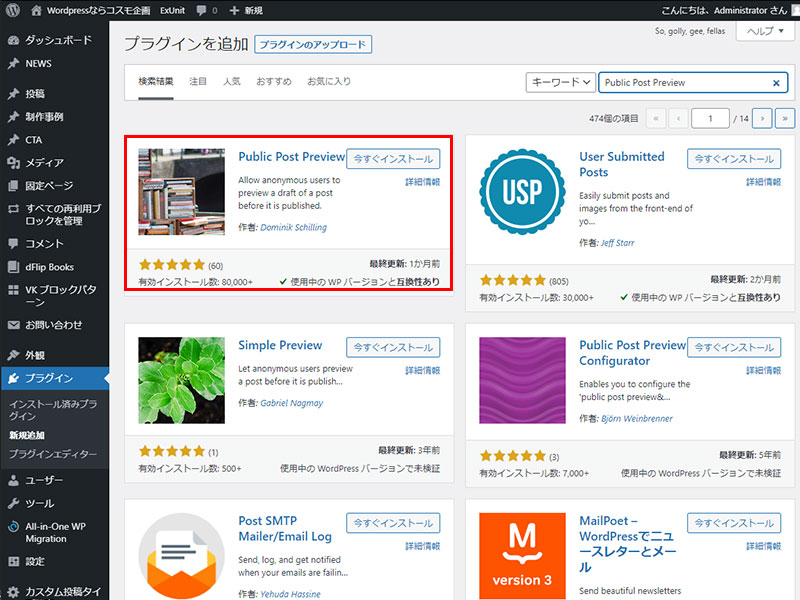Open the Dashboard (ダッシュボード) menu
Viewport: 800px width, 600px height.
tap(58, 40)
